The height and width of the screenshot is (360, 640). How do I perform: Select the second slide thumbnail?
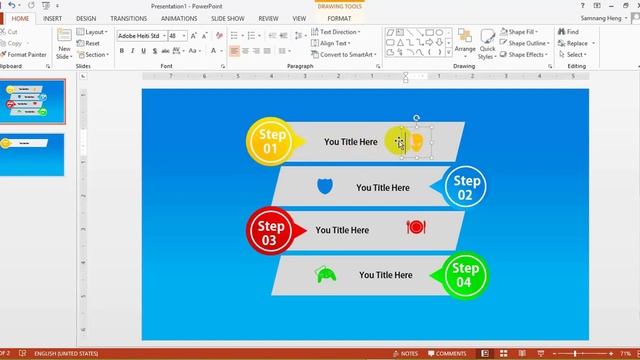pos(32,155)
